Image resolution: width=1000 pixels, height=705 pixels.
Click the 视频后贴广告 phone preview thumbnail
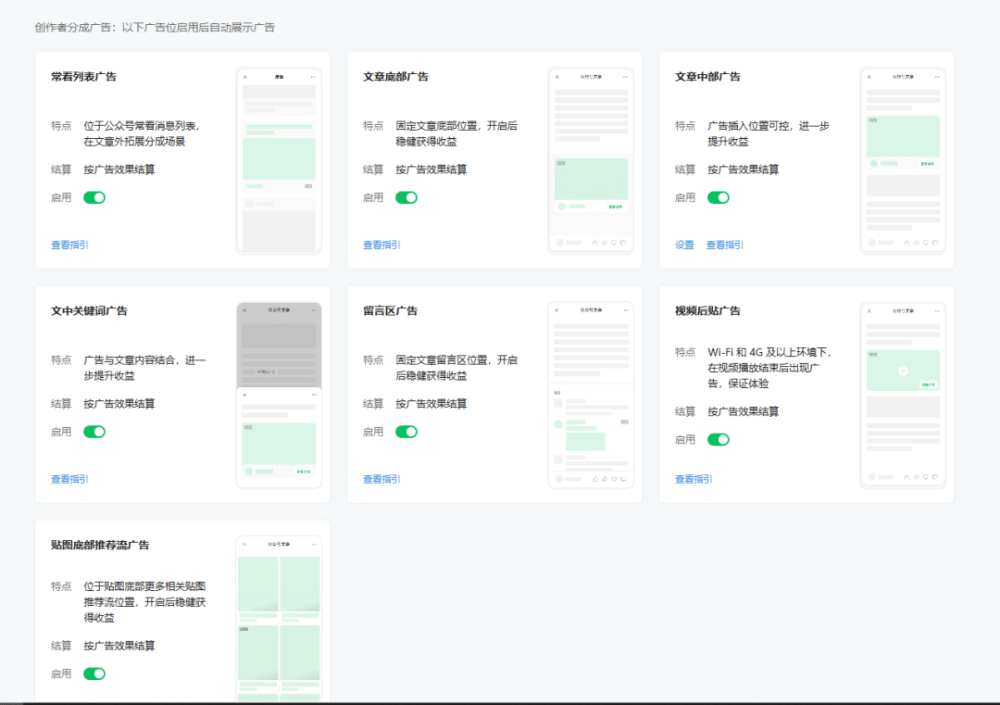click(x=902, y=395)
